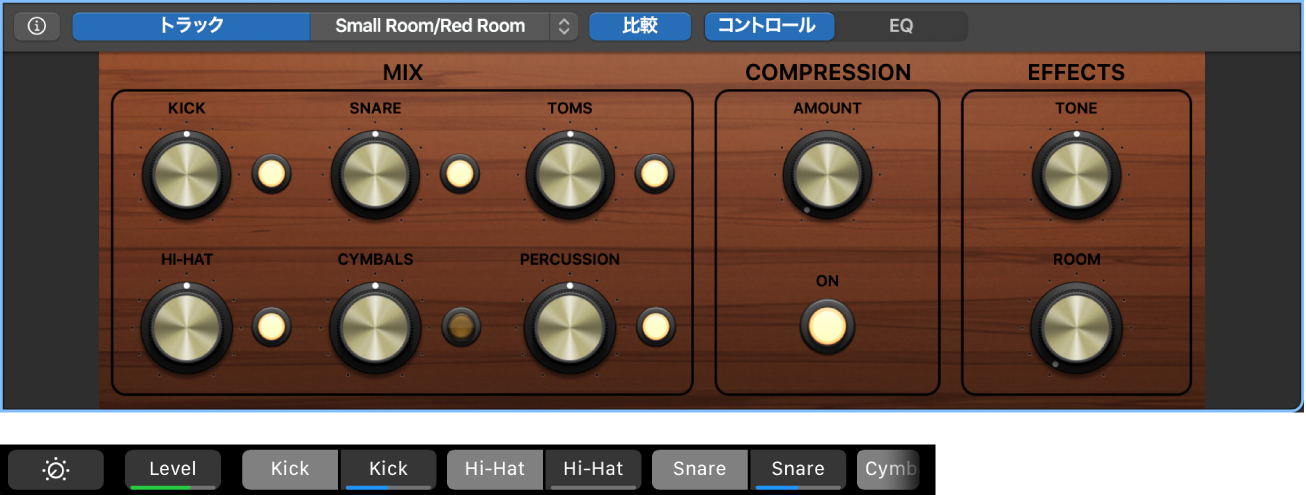Toggle the SNARE on/off light button
Image resolution: width=1306 pixels, height=495 pixels.
click(x=459, y=174)
